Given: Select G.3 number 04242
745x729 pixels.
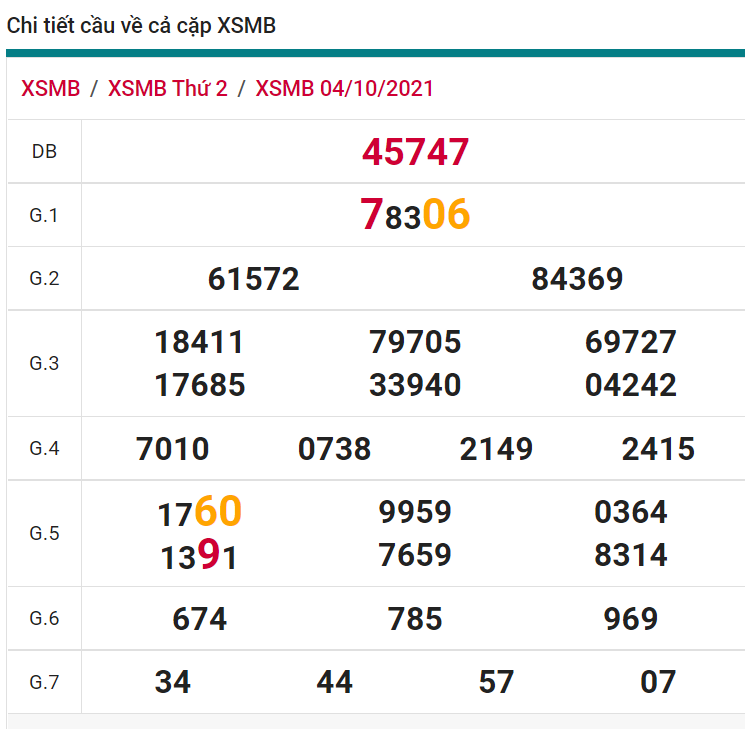Looking at the screenshot, I should pos(631,385).
